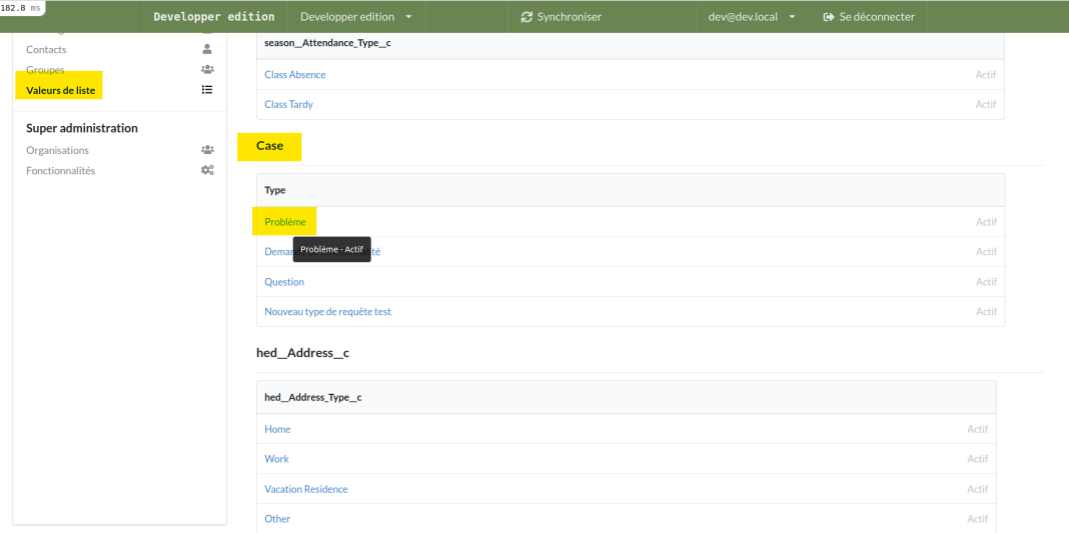Open Valeurs de liste in sidebar
The width and height of the screenshot is (1069, 533).
coord(61,91)
